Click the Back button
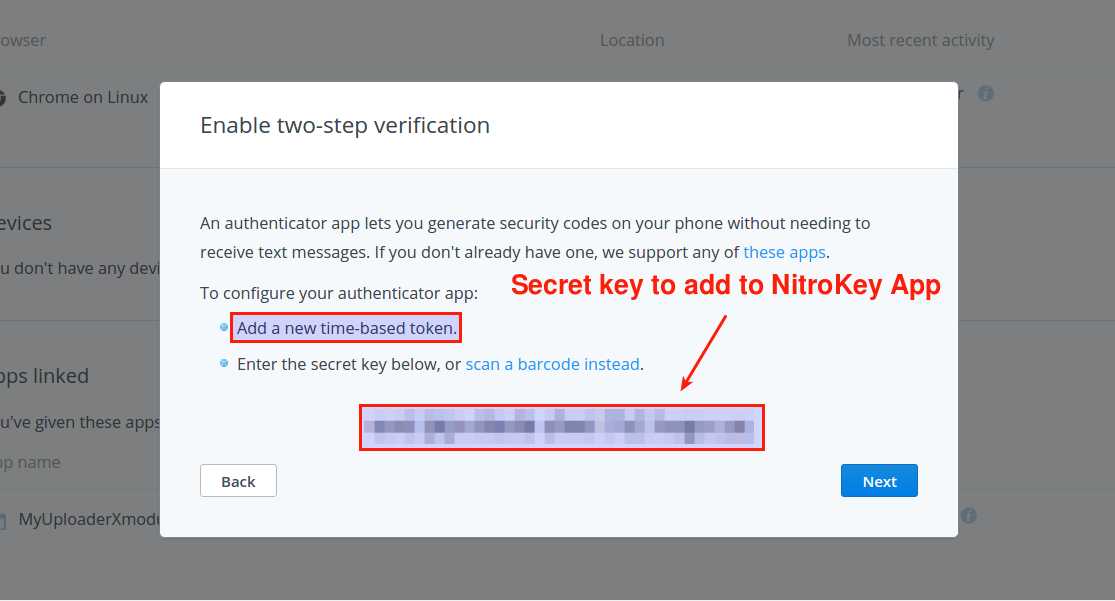Viewport: 1115px width, 601px height. pos(238,481)
